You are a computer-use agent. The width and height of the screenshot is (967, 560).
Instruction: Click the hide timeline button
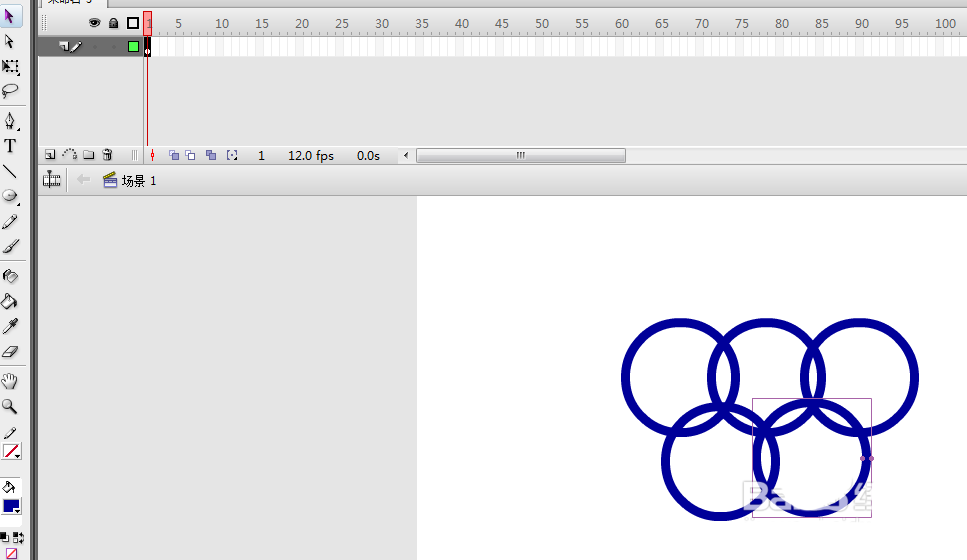coord(52,179)
